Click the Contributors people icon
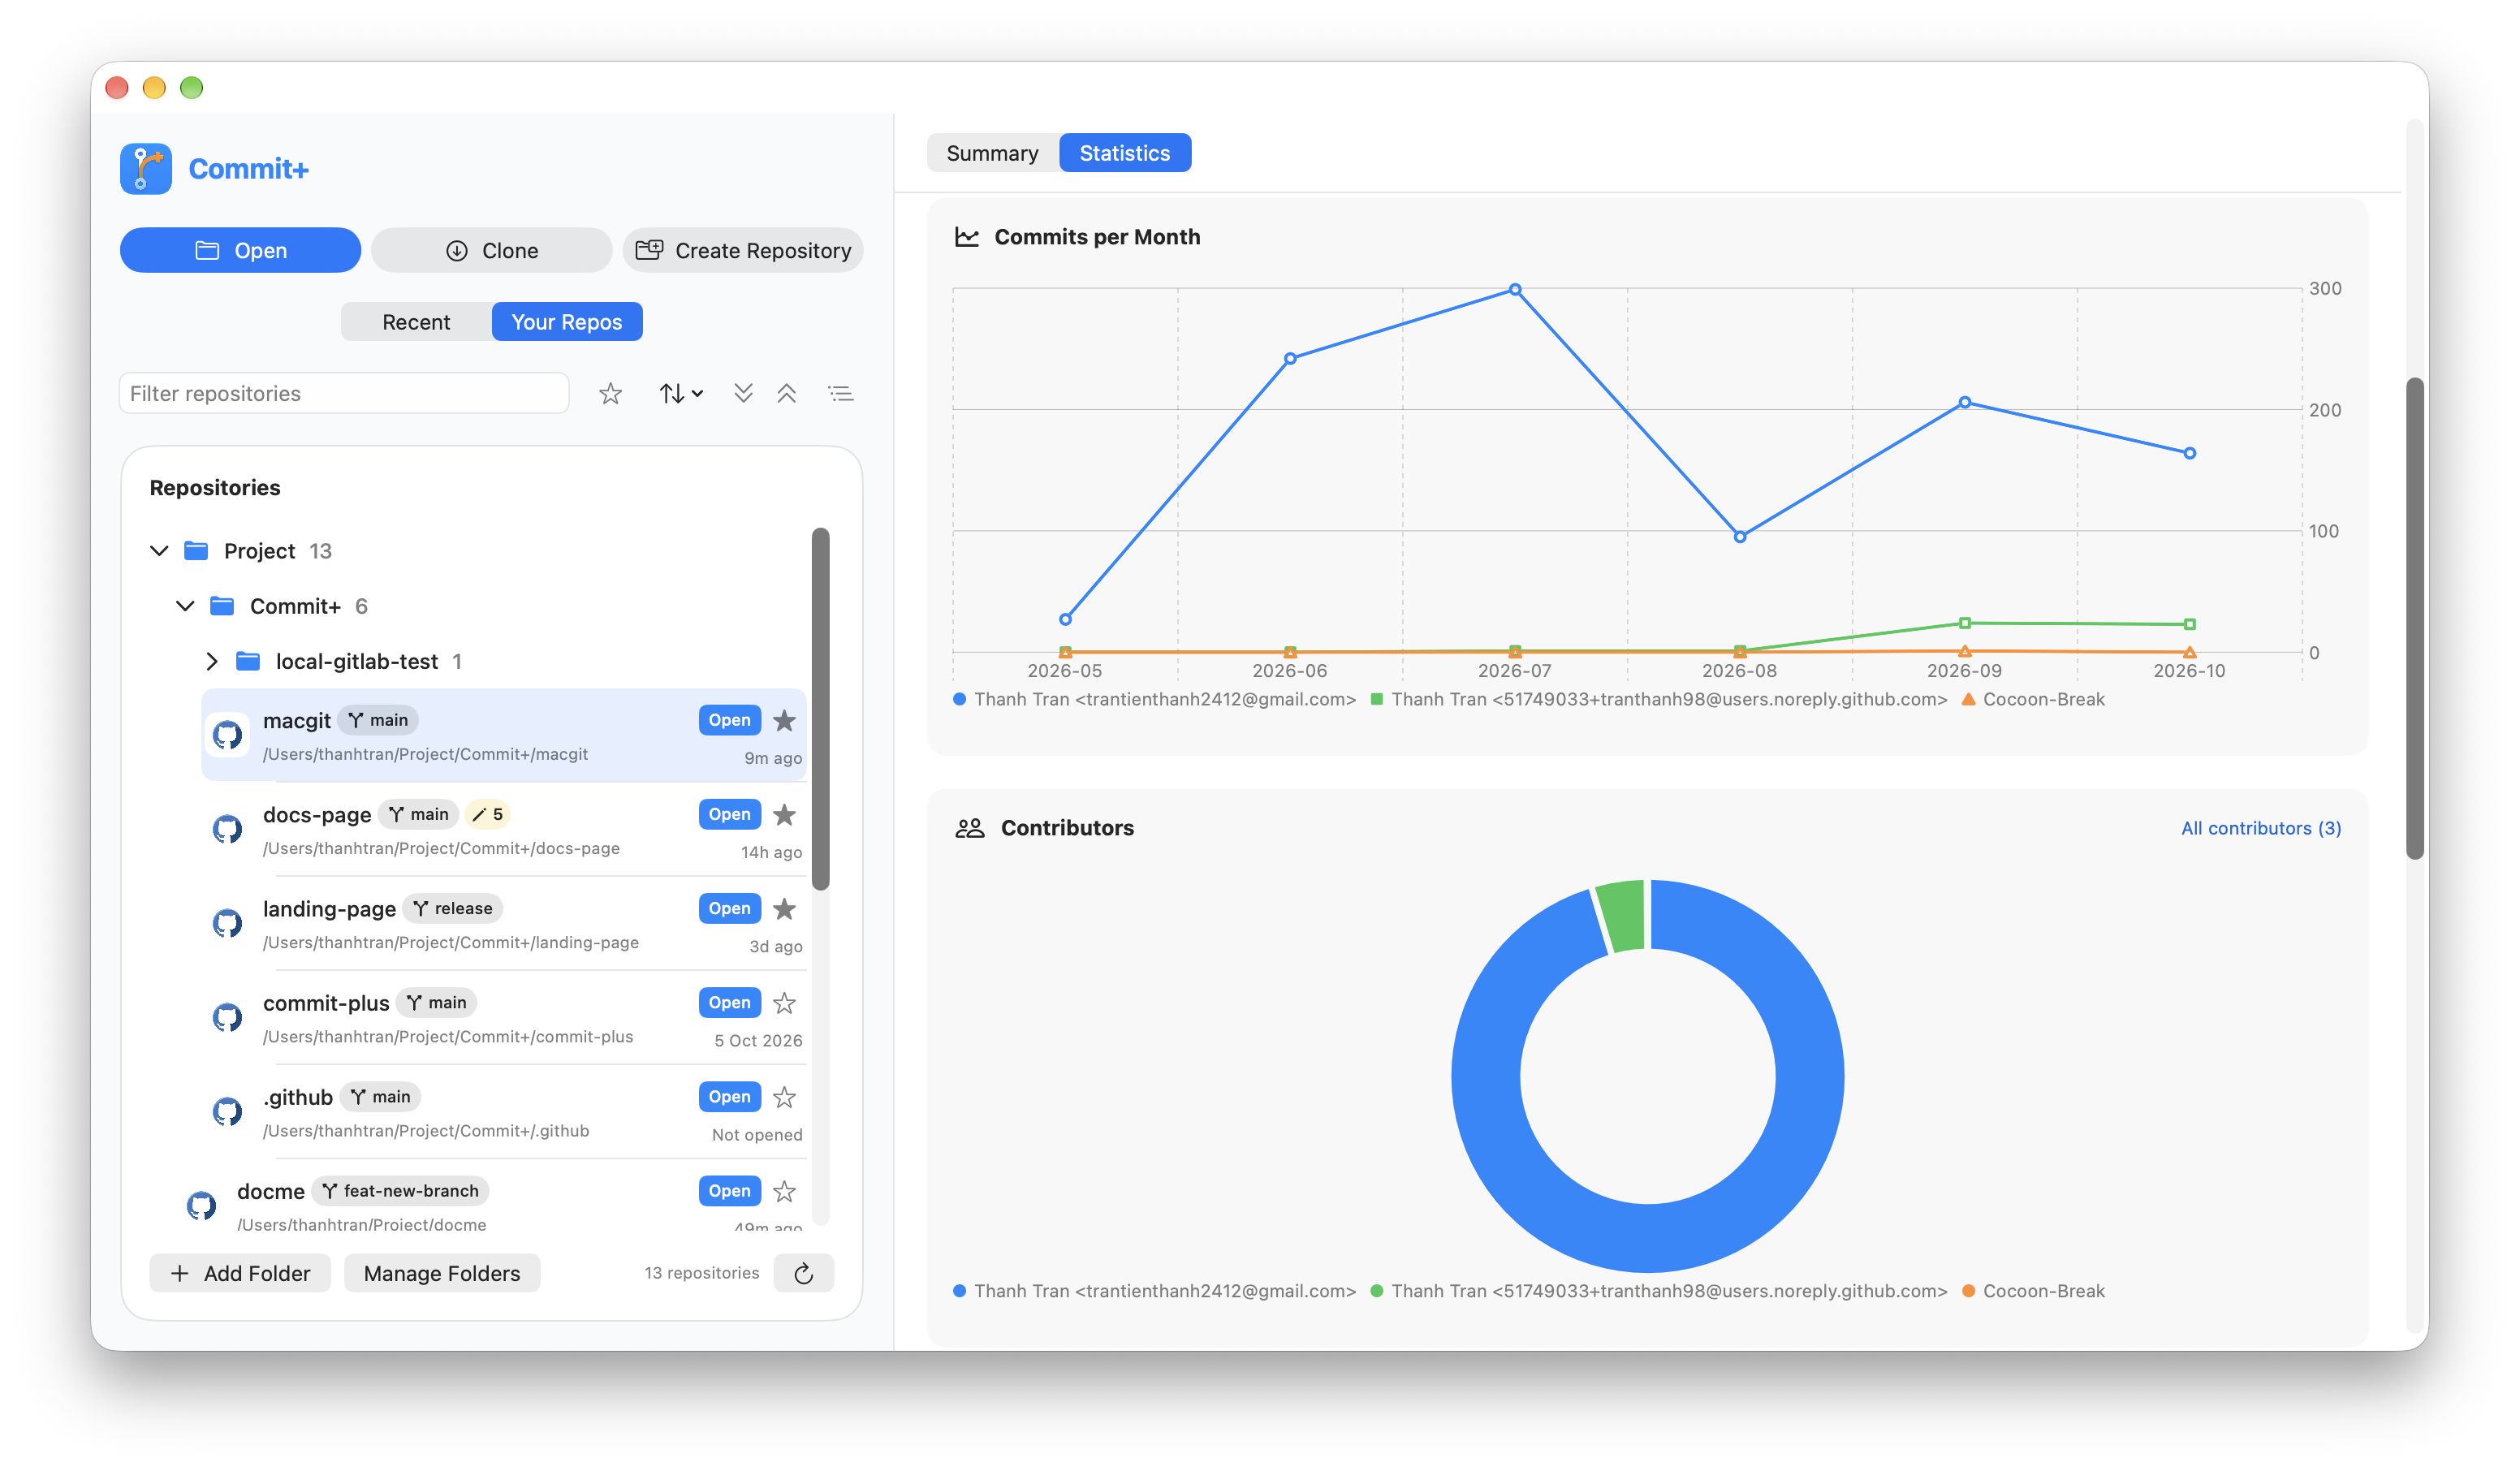Screen dimensions: 2520x1471 [970, 828]
